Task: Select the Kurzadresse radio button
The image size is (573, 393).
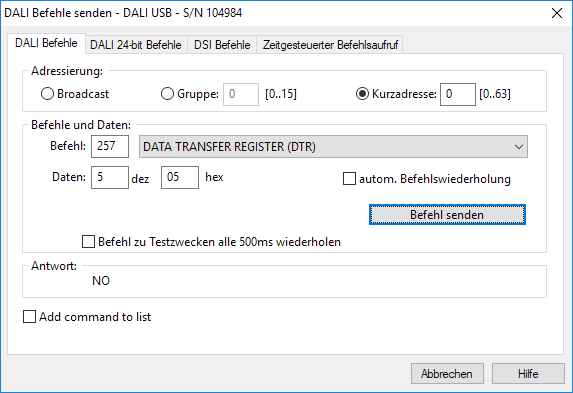Action: [362, 94]
